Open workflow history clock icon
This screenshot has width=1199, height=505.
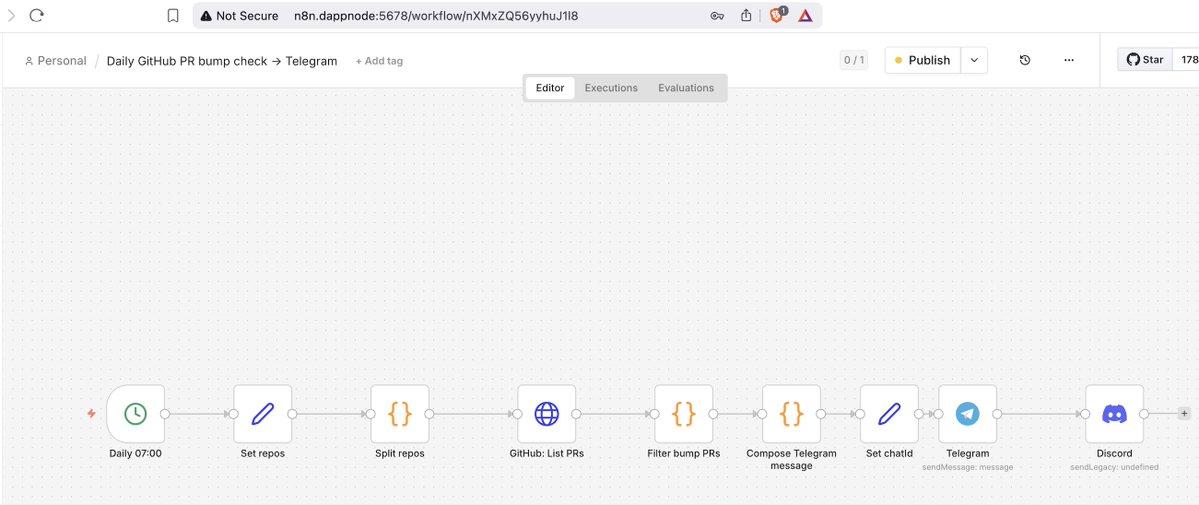[1025, 60]
